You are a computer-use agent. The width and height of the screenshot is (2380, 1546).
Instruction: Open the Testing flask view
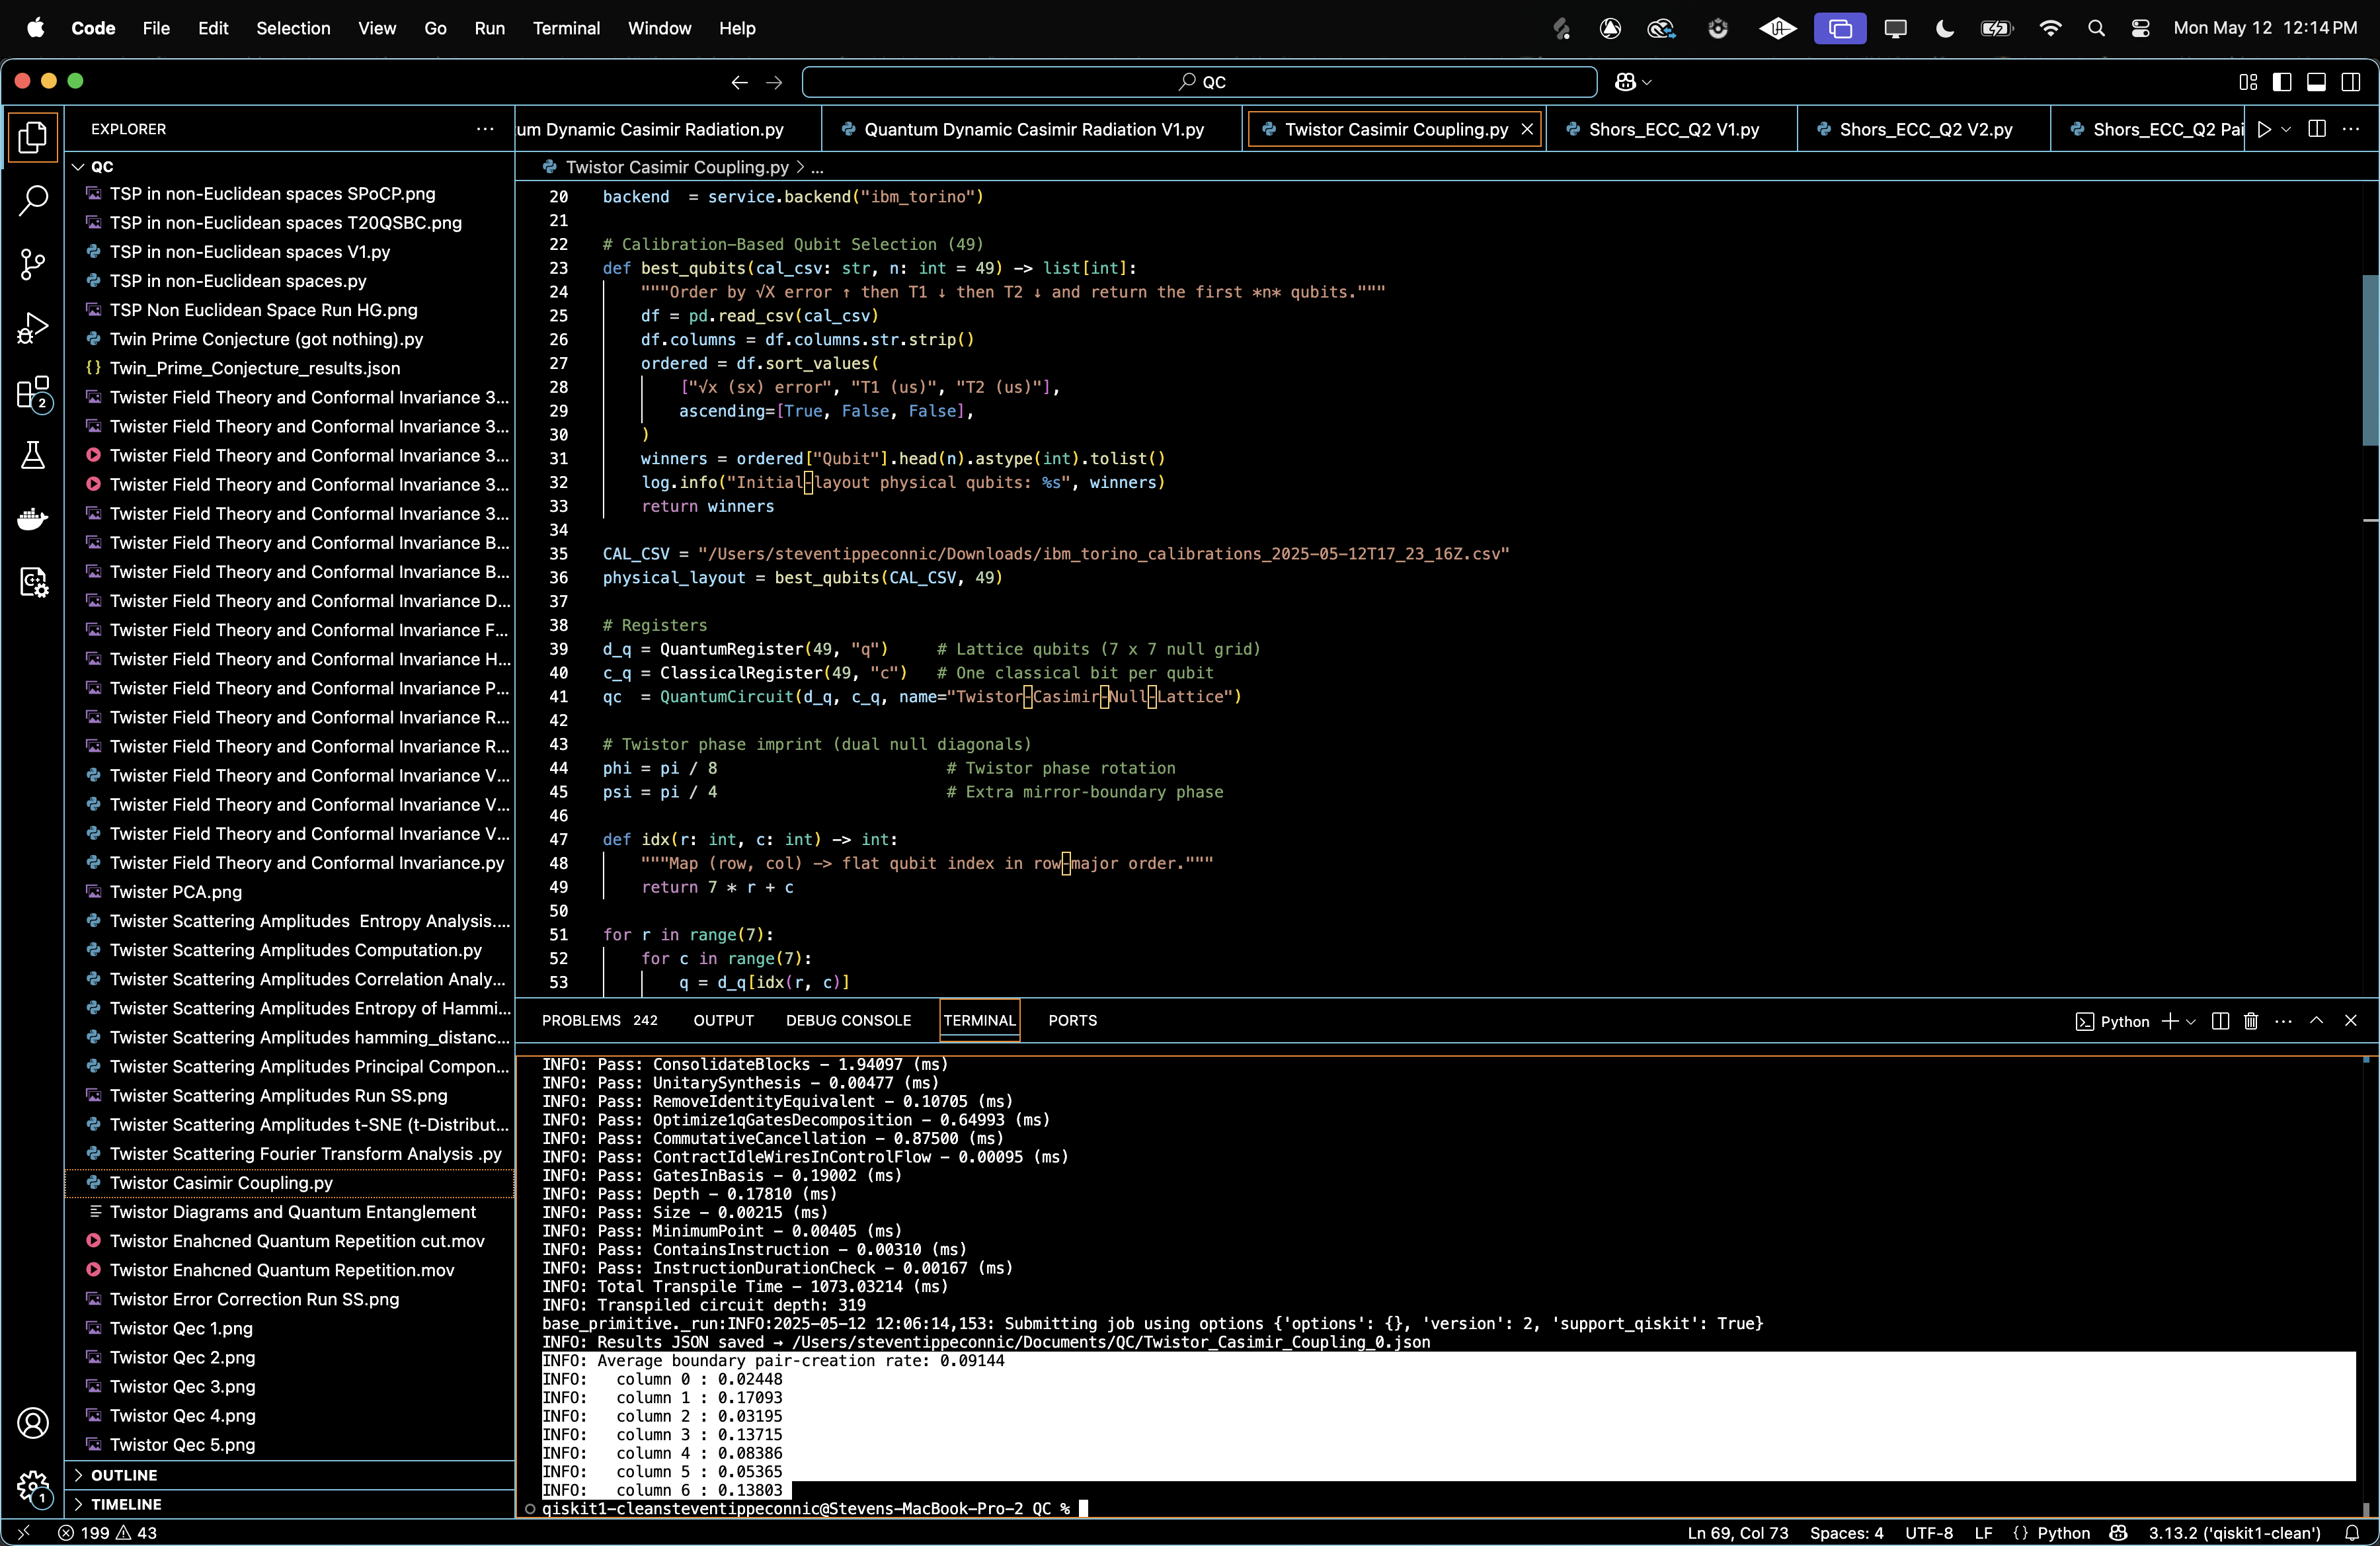click(x=32, y=456)
